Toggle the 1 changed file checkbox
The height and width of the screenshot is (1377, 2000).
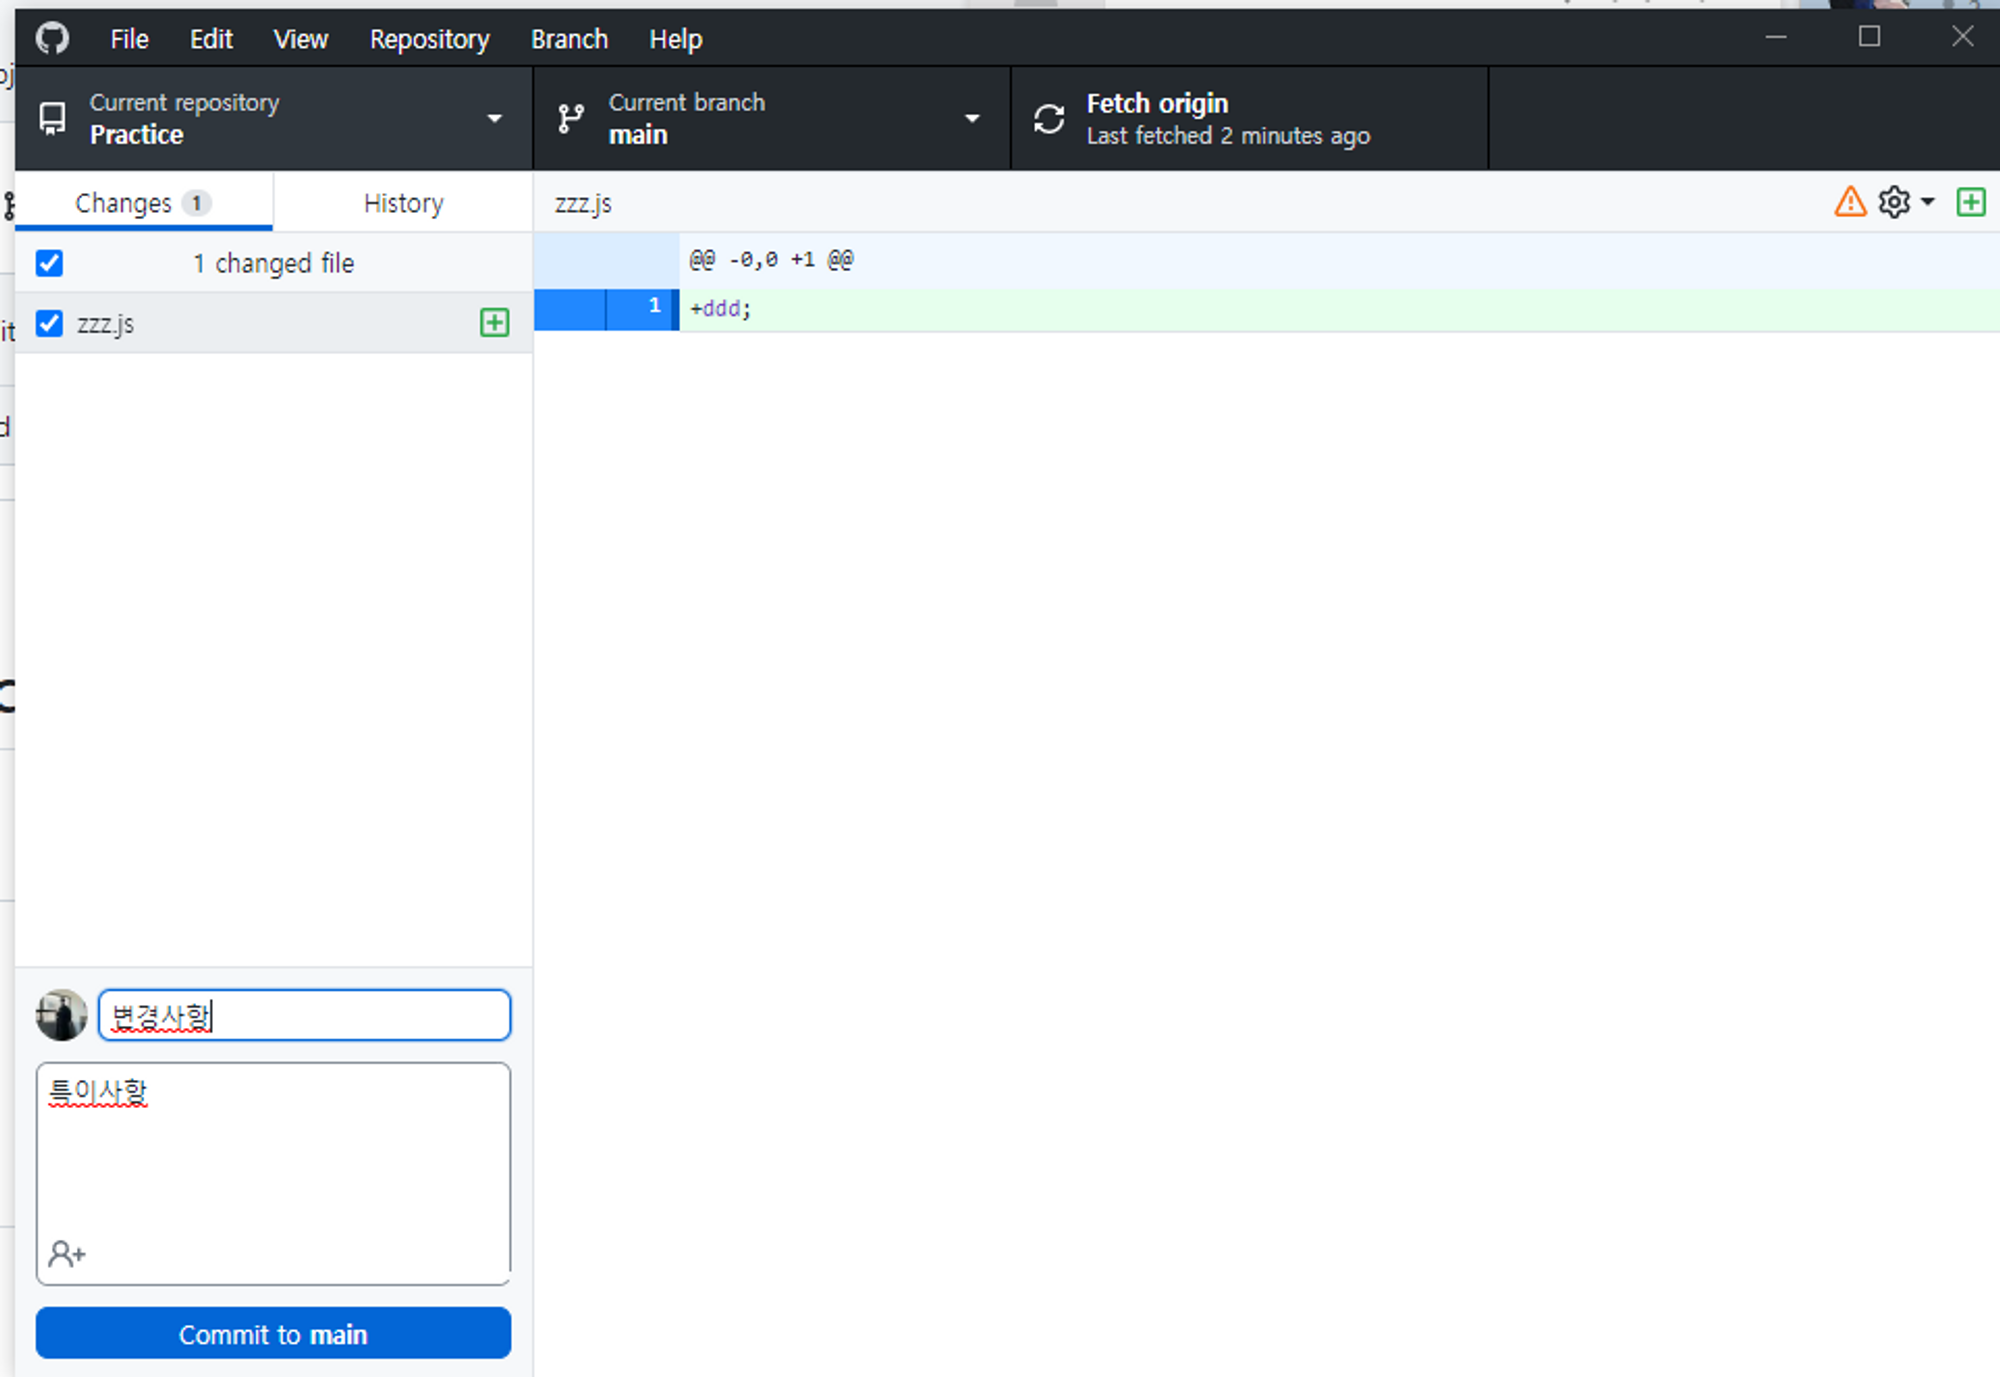[x=49, y=263]
